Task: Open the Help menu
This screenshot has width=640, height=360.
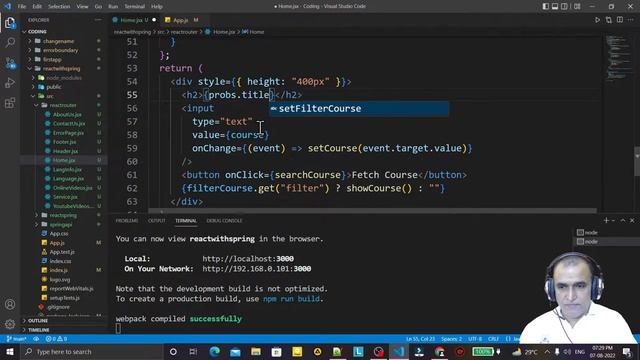Action: 157,7
